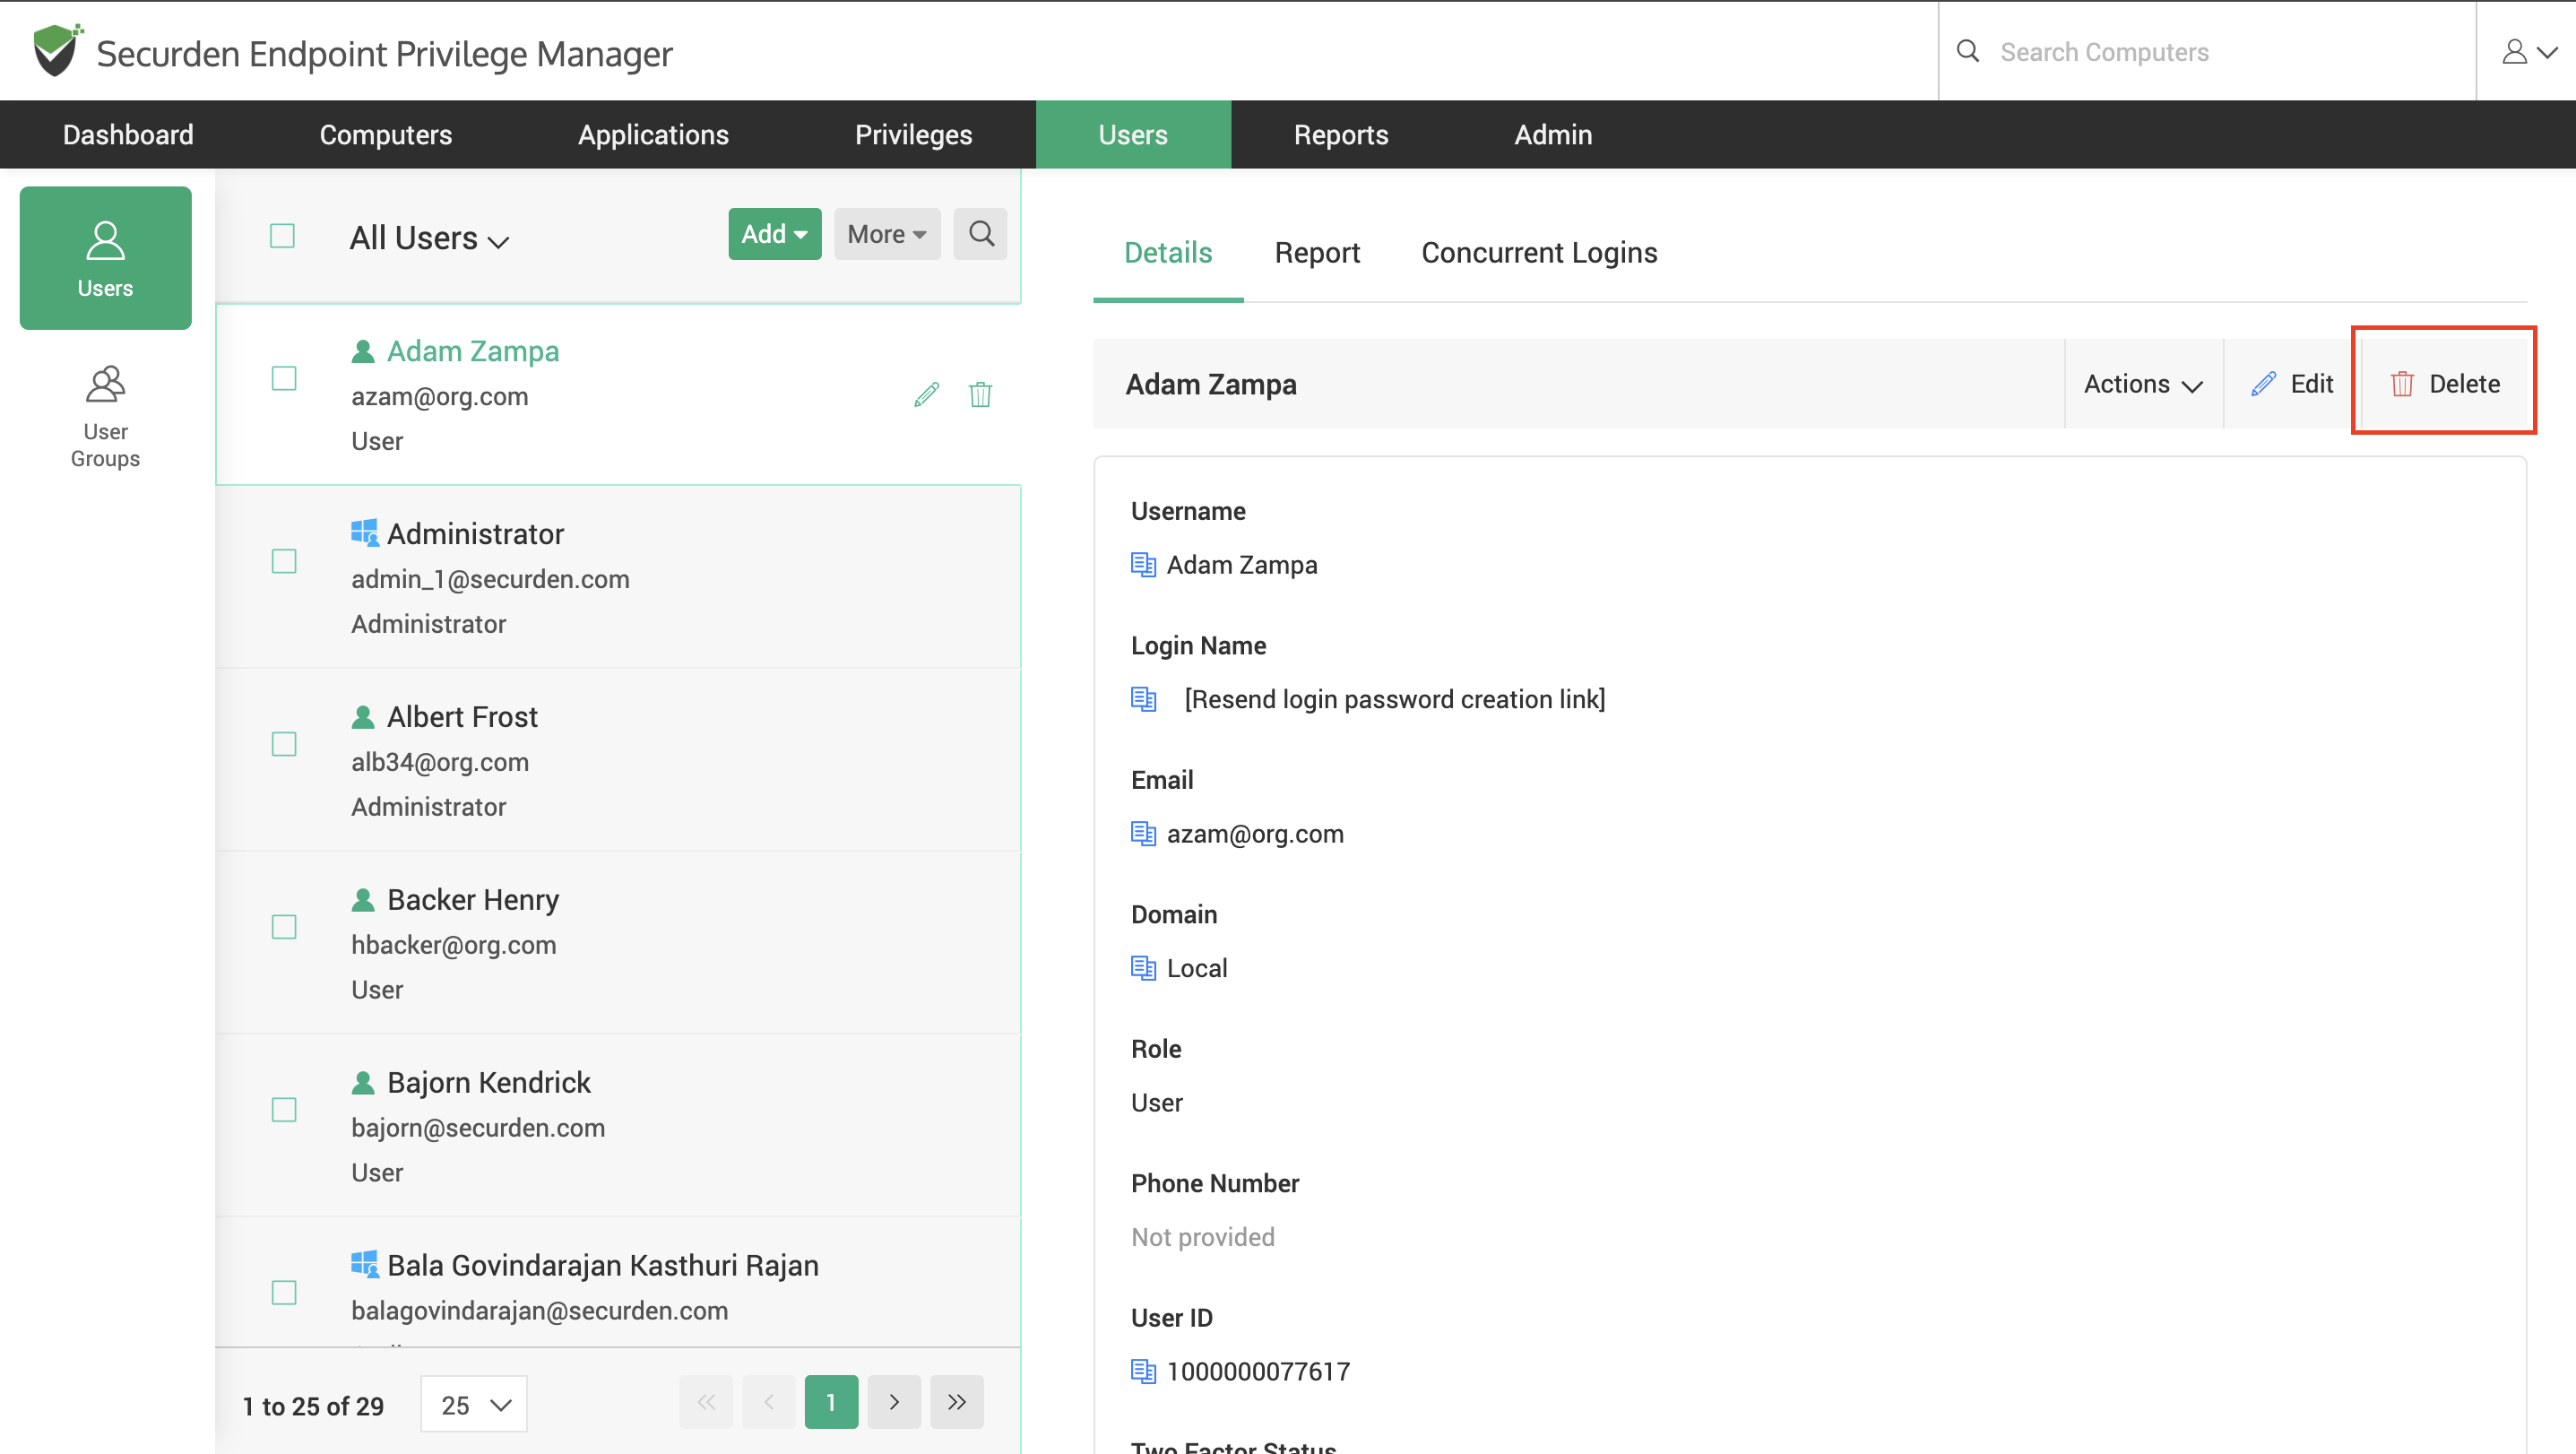
Task: Go to the last page of users
Action: click(x=956, y=1402)
